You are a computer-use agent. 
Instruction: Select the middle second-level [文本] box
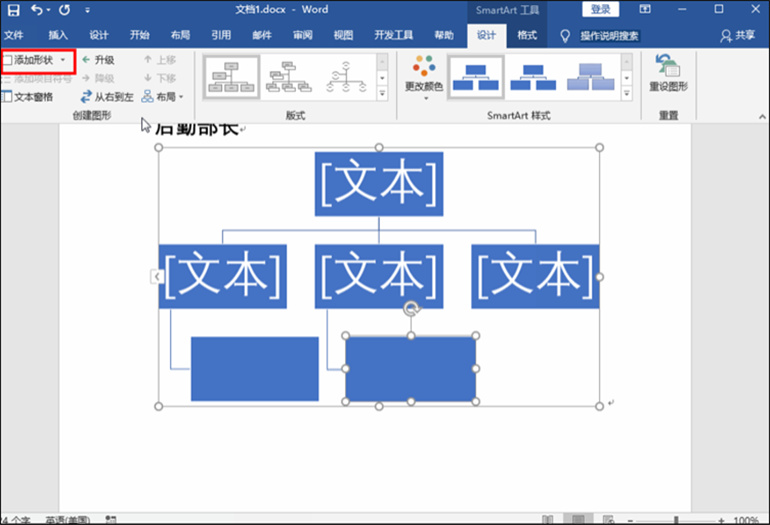point(379,276)
